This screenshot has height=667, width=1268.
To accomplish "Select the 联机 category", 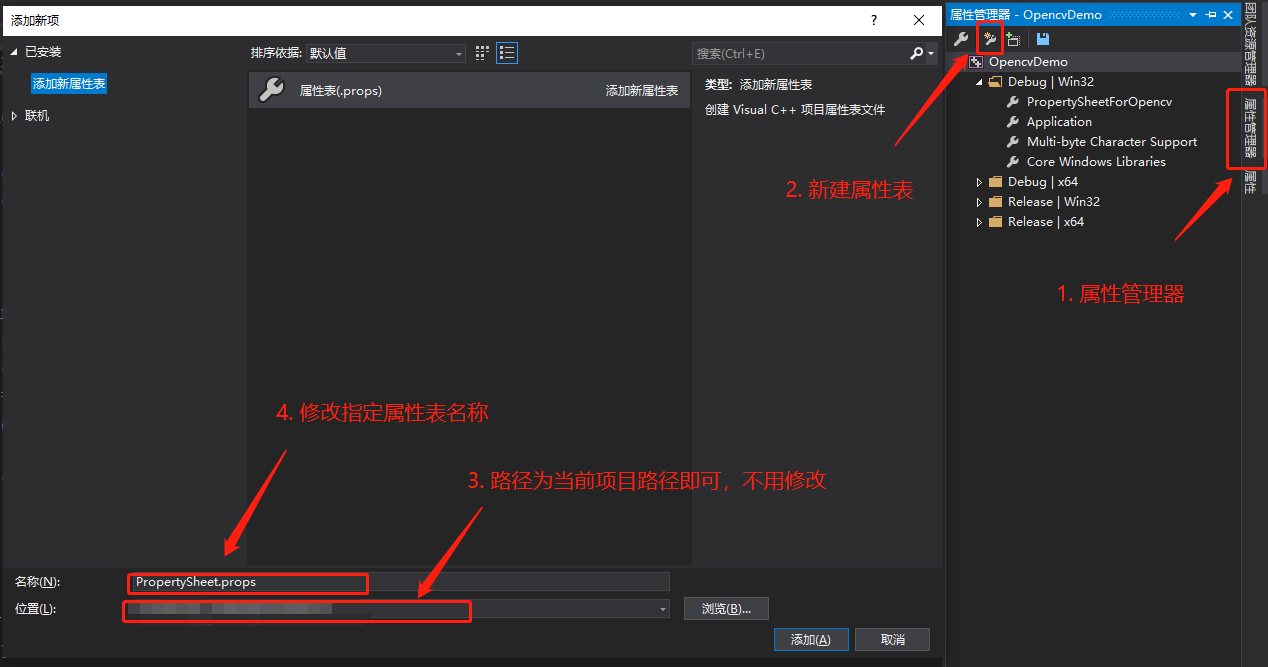I will (x=37, y=116).
